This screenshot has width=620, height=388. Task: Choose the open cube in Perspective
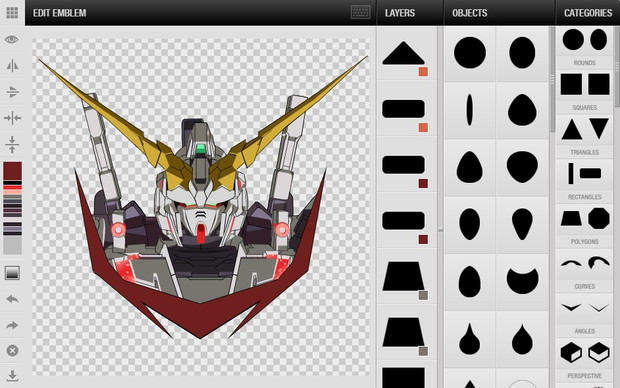coord(599,352)
